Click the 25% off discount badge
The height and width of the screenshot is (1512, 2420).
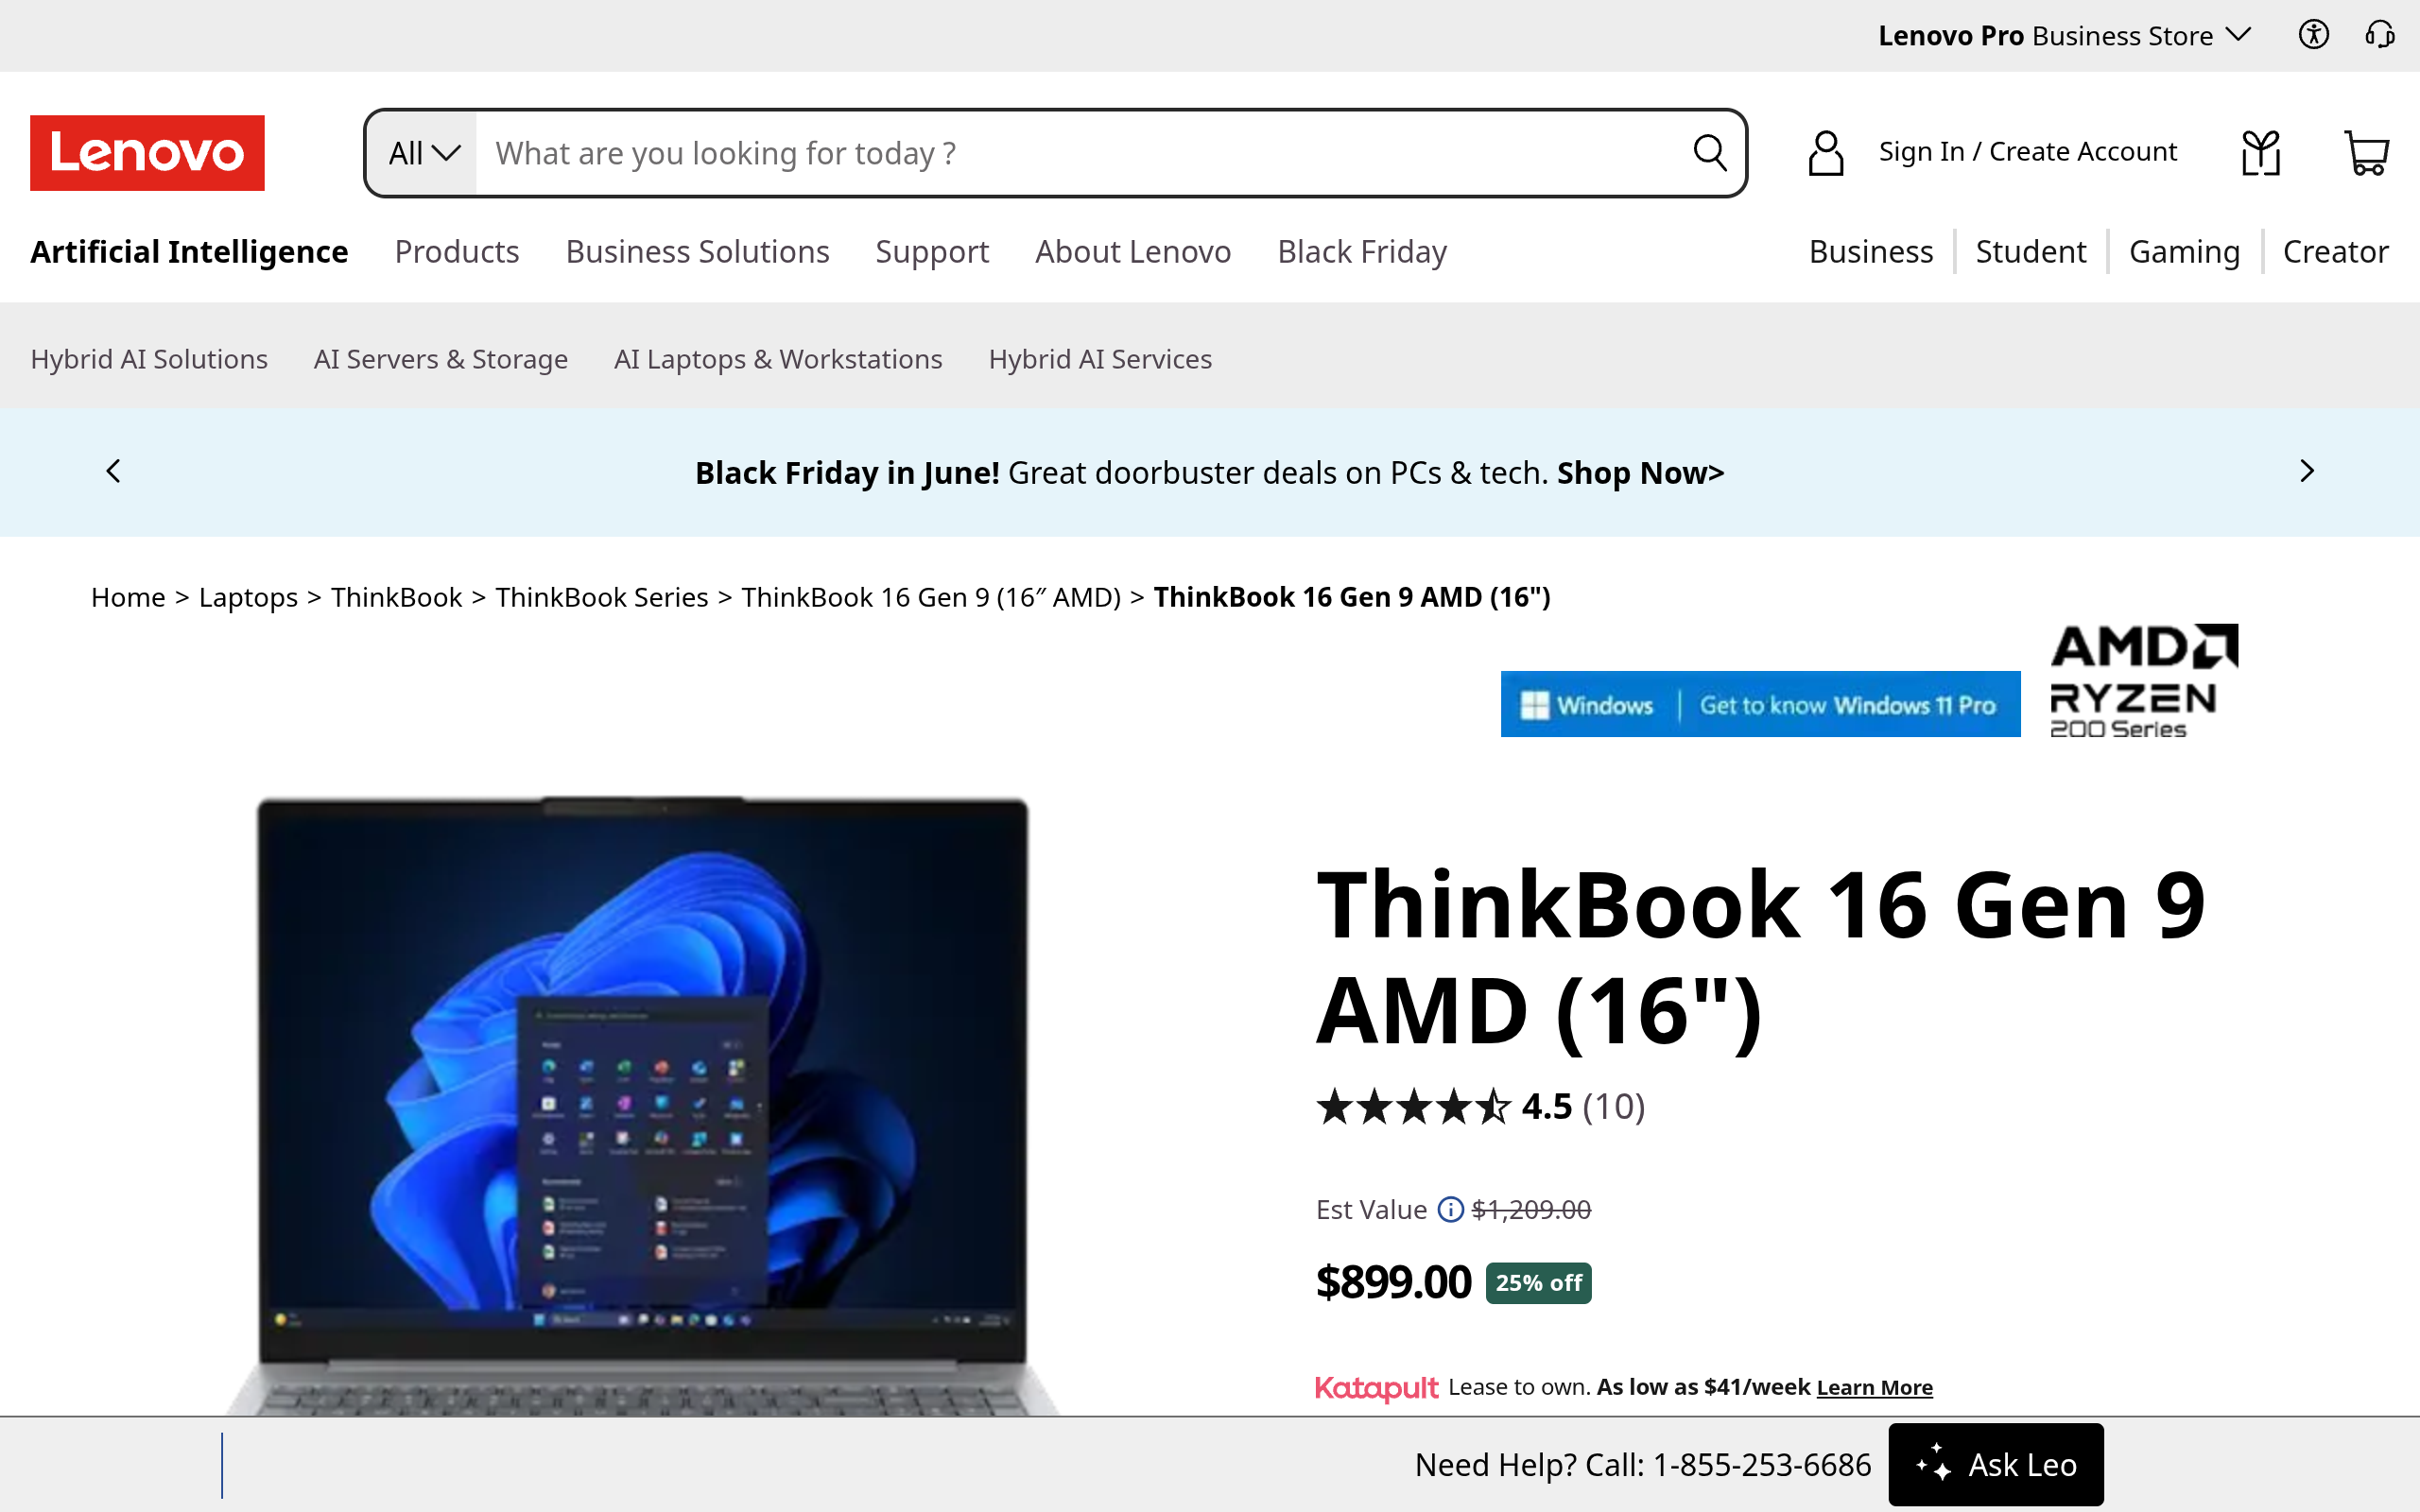pyautogui.click(x=1538, y=1283)
